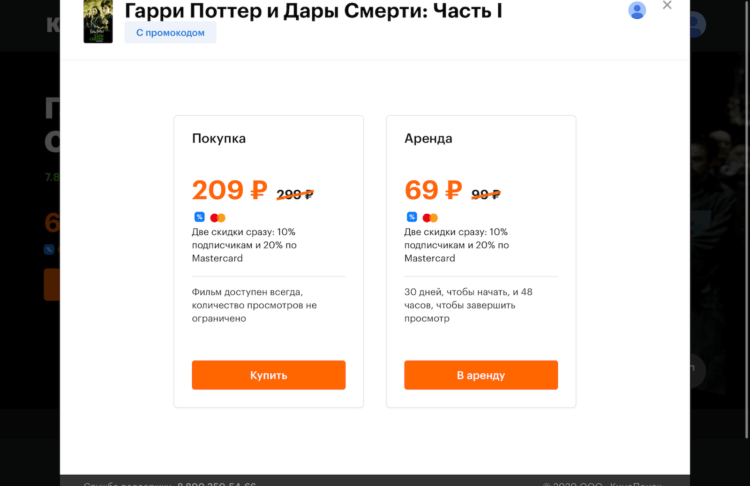This screenshot has height=486, width=750.
Task: Click the Mastercard logo under purchase price
Action: pos(218,218)
